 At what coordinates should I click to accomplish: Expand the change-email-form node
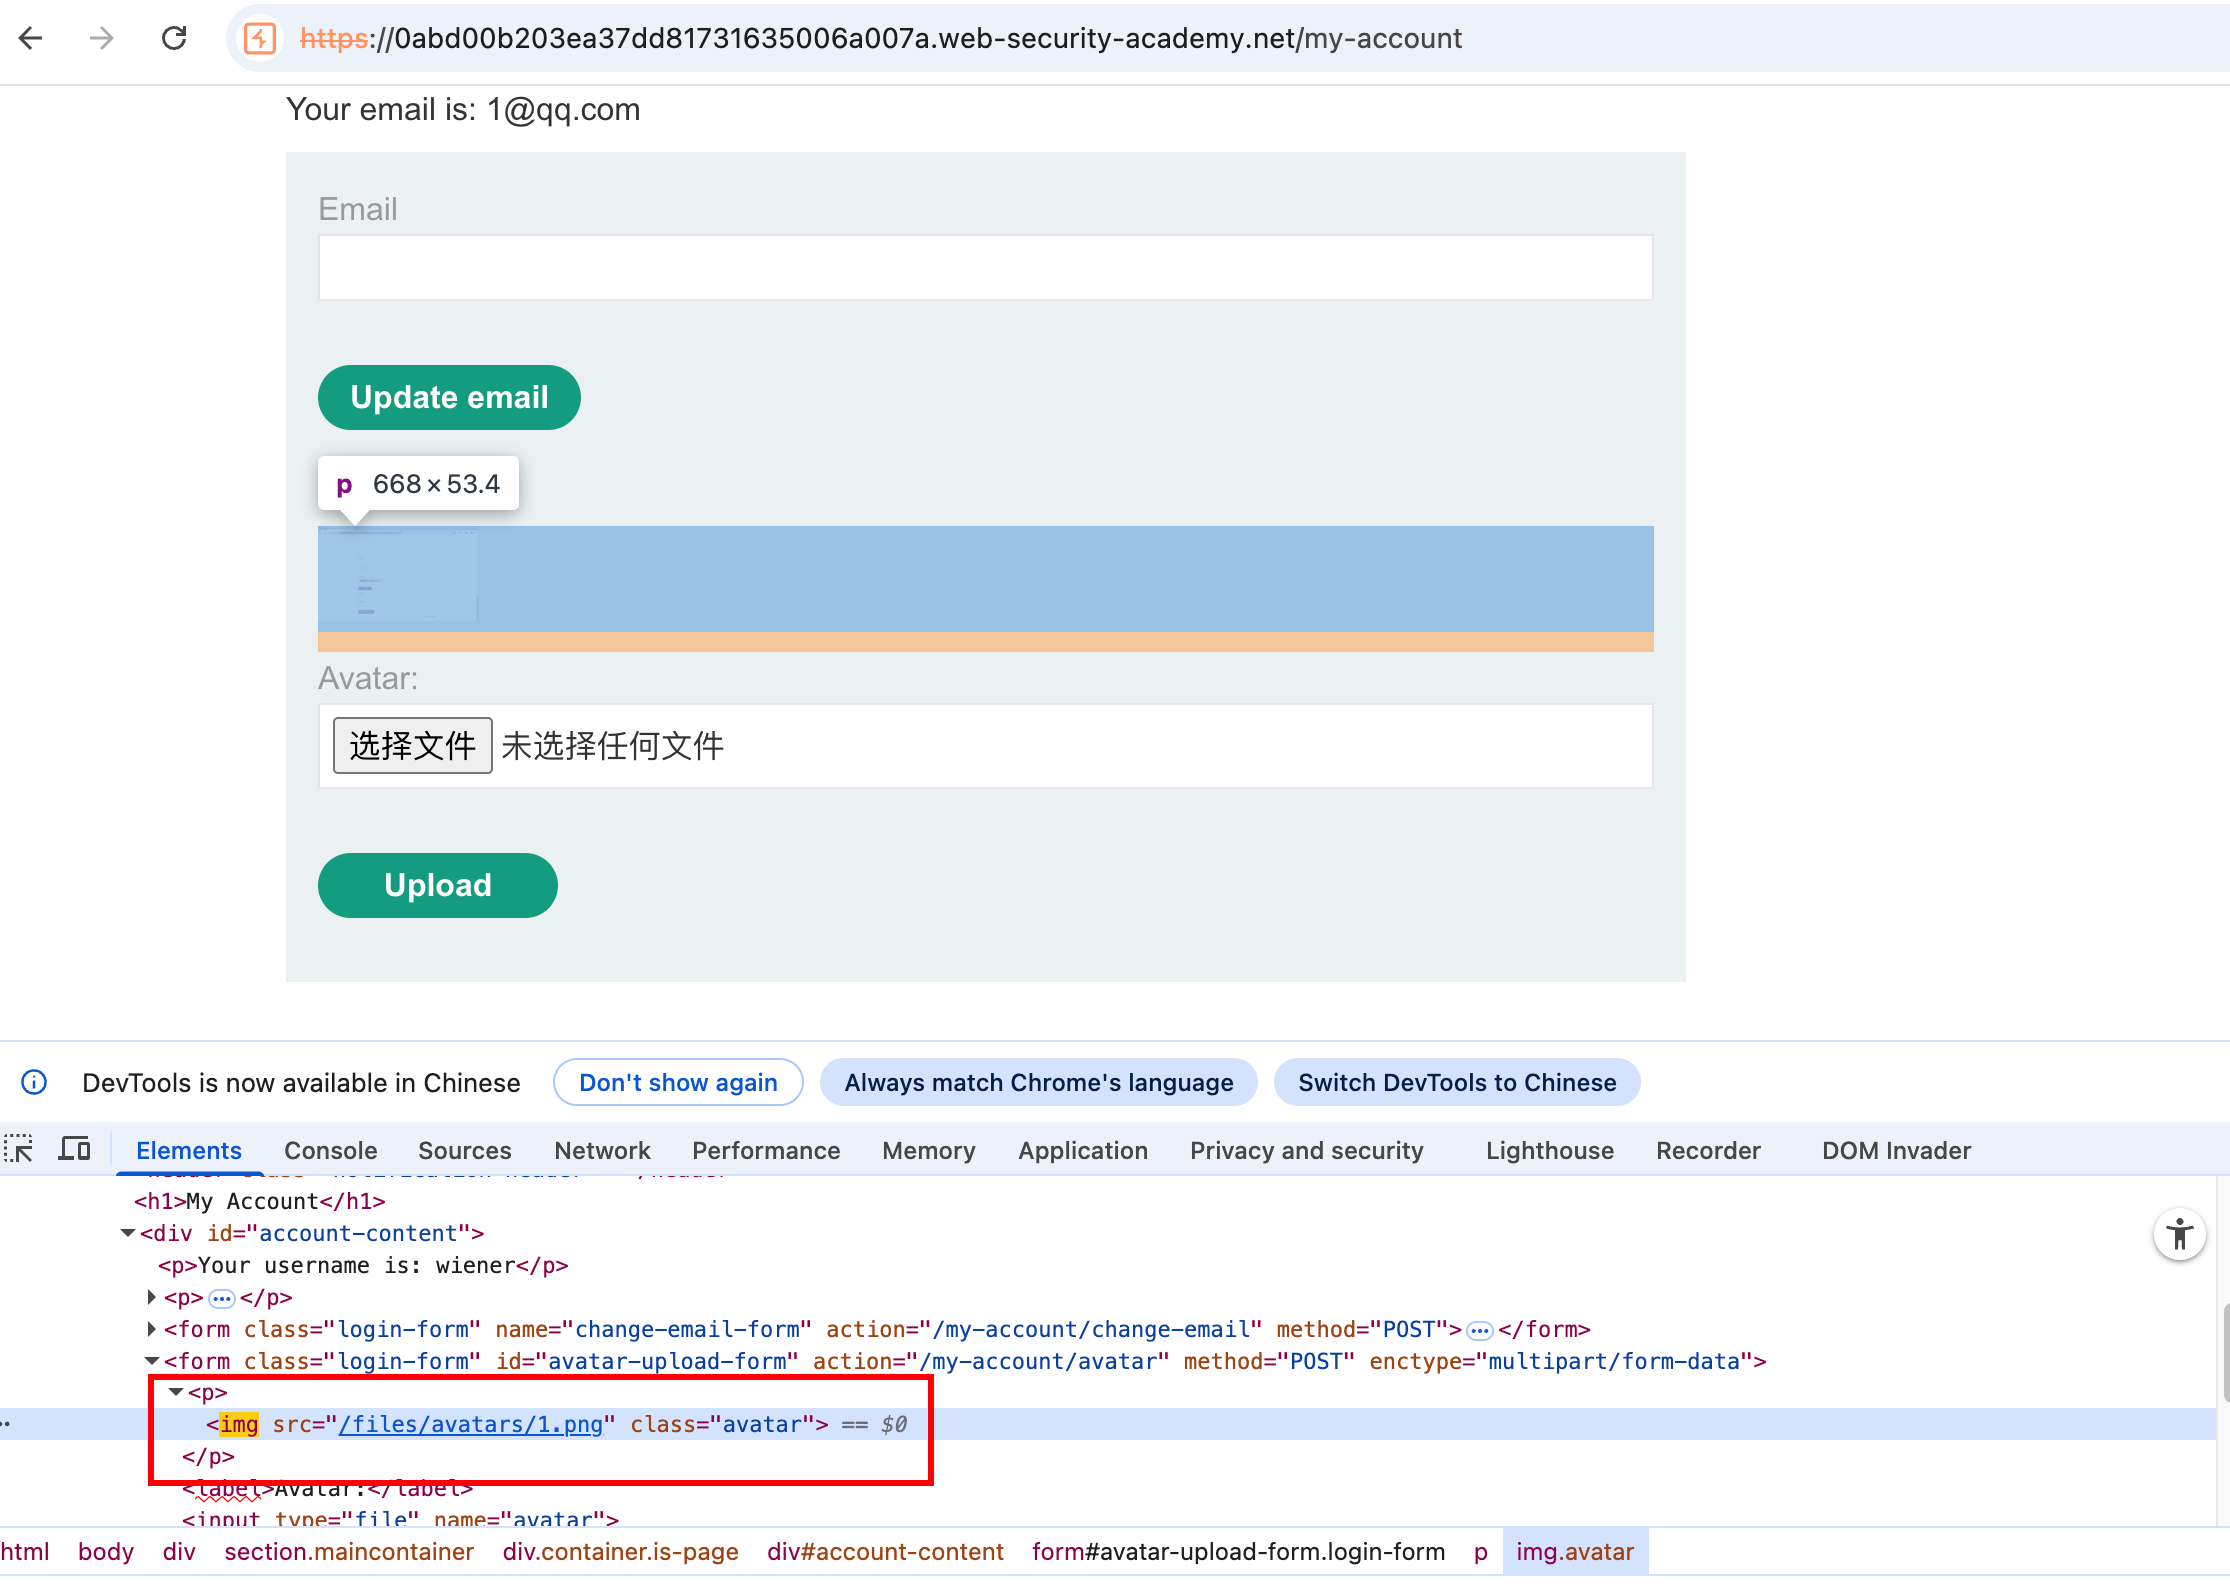152,1329
